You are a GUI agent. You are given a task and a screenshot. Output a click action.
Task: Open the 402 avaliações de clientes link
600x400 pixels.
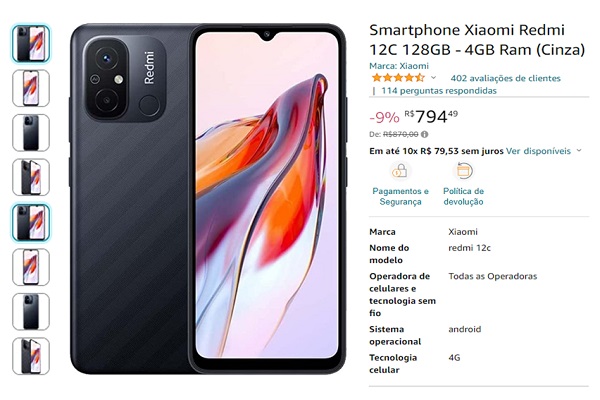coord(505,78)
